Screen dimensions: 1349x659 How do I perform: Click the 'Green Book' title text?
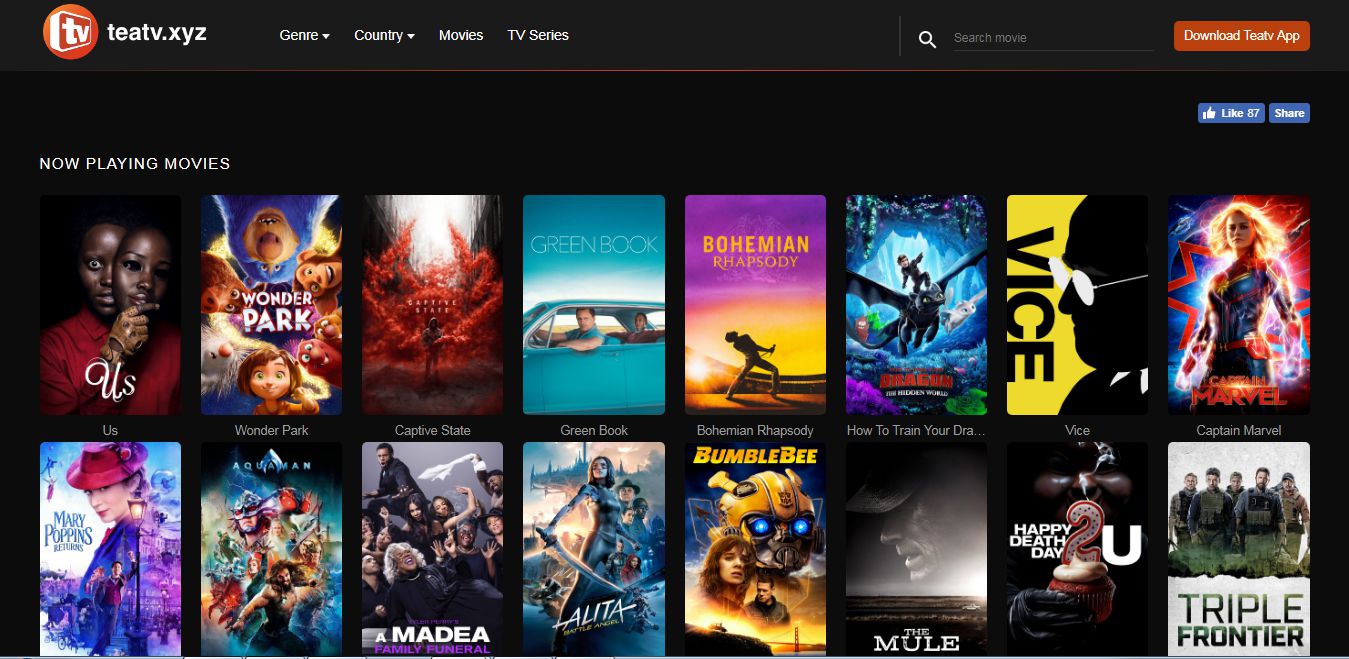point(594,430)
